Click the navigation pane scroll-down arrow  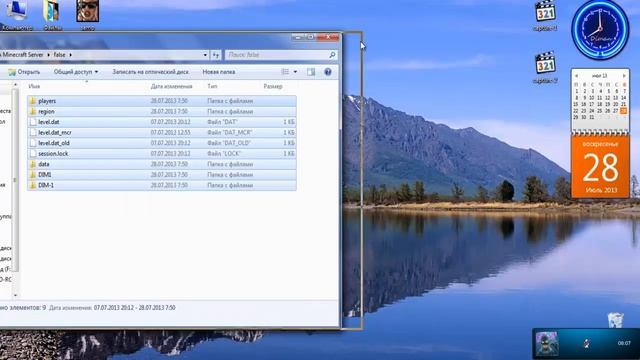pos(16,295)
